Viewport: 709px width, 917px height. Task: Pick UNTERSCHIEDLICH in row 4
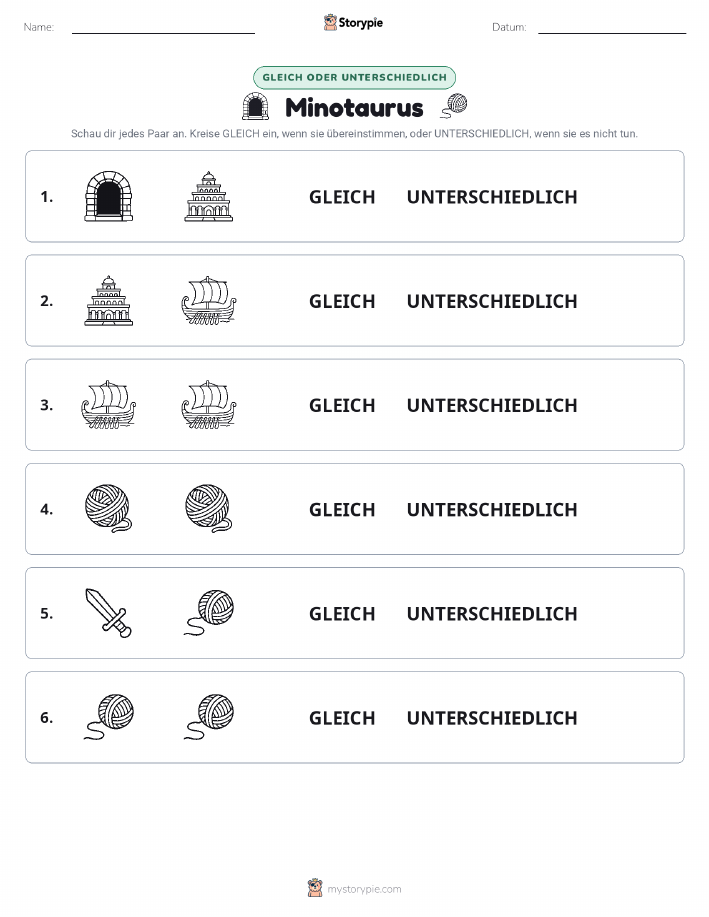(492, 509)
